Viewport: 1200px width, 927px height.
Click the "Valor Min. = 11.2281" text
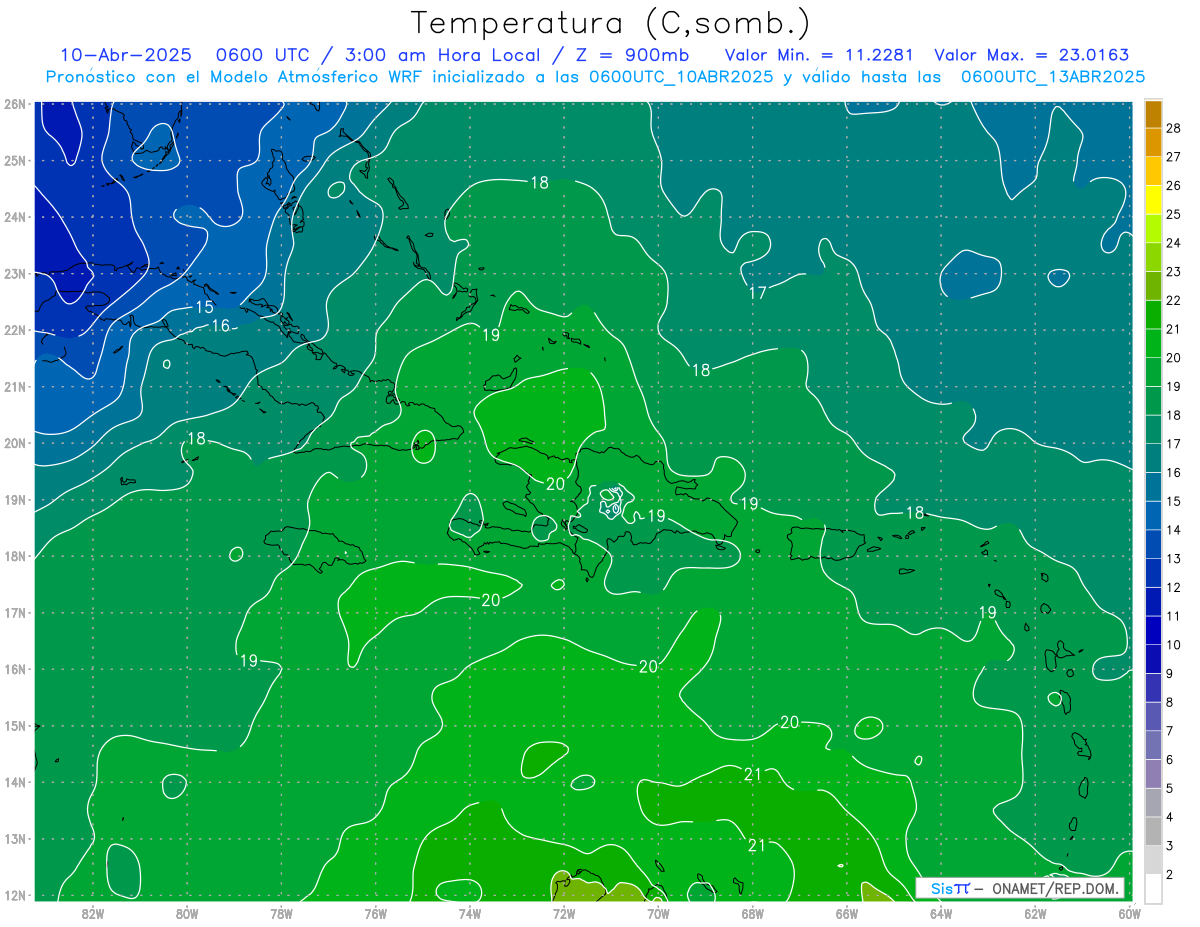pyautogui.click(x=821, y=55)
